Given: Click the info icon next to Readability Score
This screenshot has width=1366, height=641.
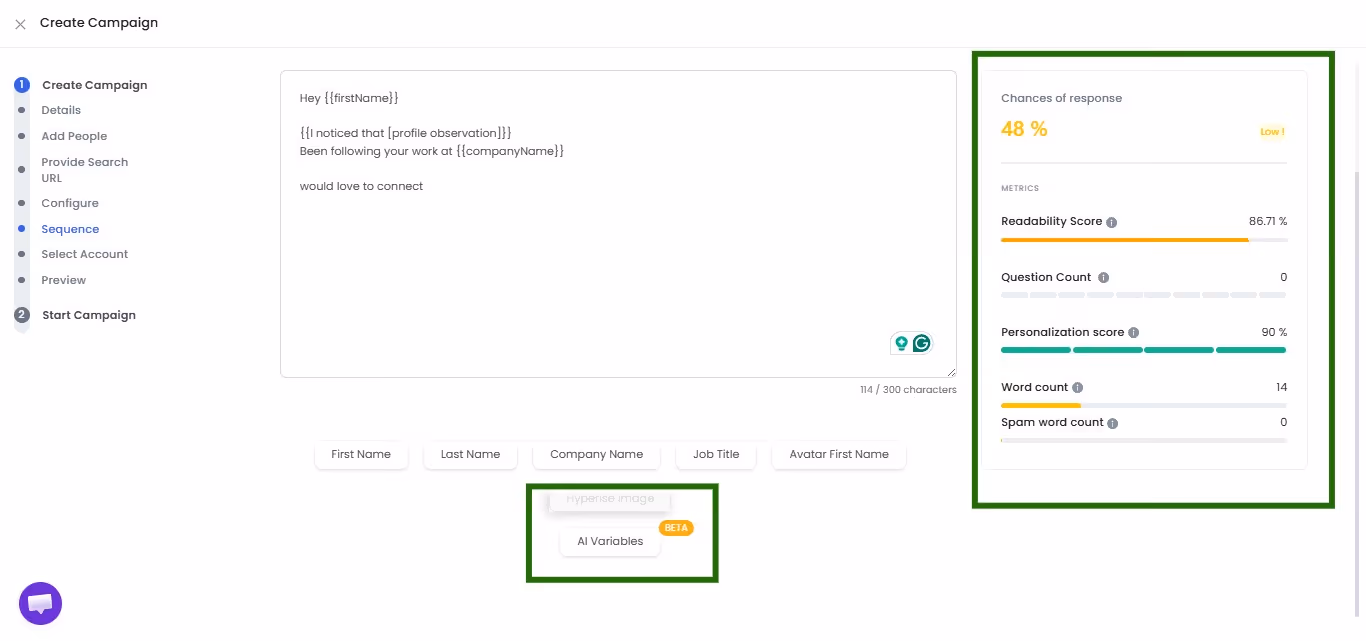Looking at the screenshot, I should 1112,222.
